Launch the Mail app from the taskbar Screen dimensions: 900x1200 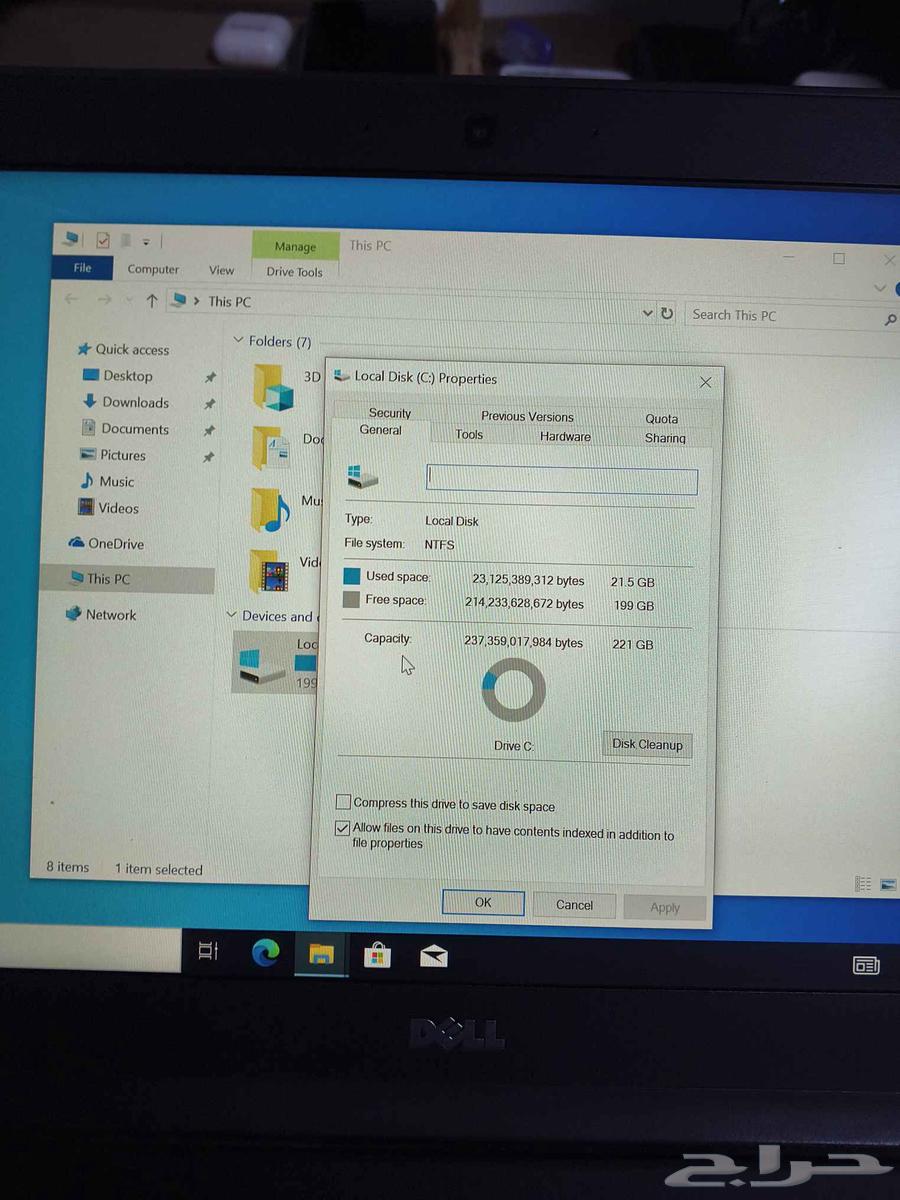tap(432, 957)
